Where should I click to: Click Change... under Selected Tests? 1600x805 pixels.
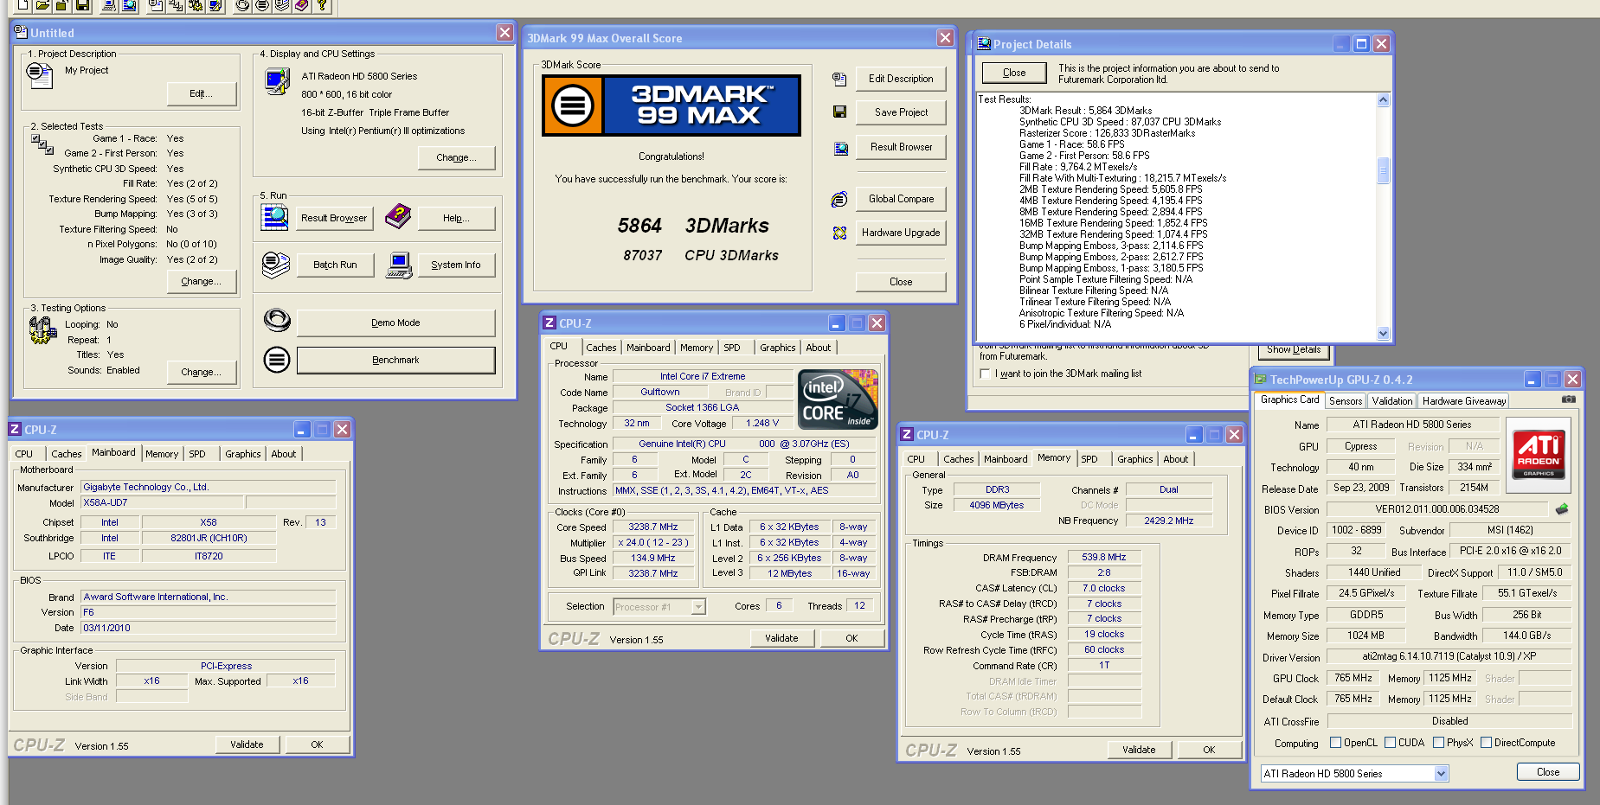pyautogui.click(x=202, y=282)
